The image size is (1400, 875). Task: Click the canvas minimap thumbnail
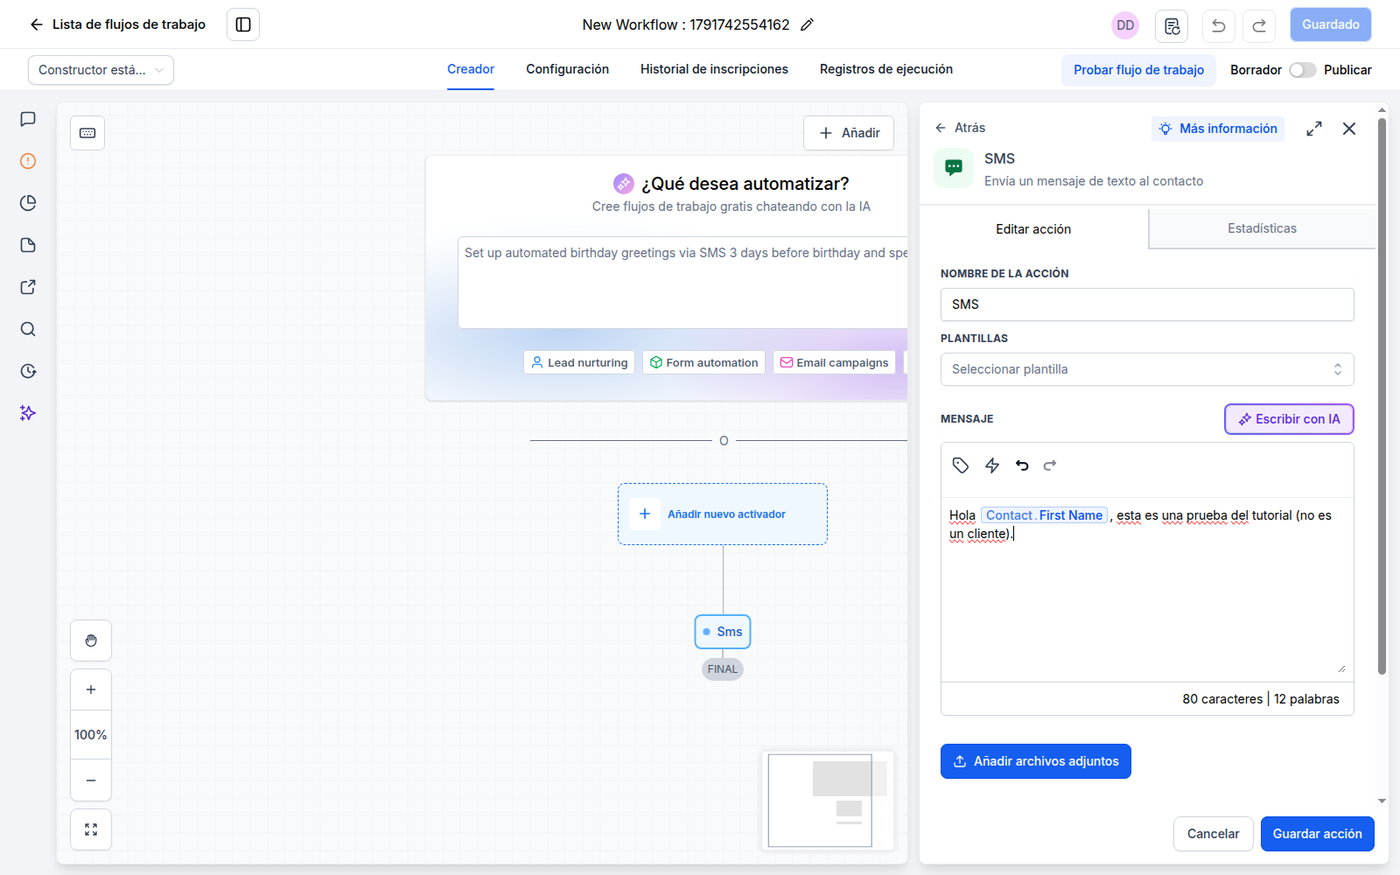click(827, 801)
